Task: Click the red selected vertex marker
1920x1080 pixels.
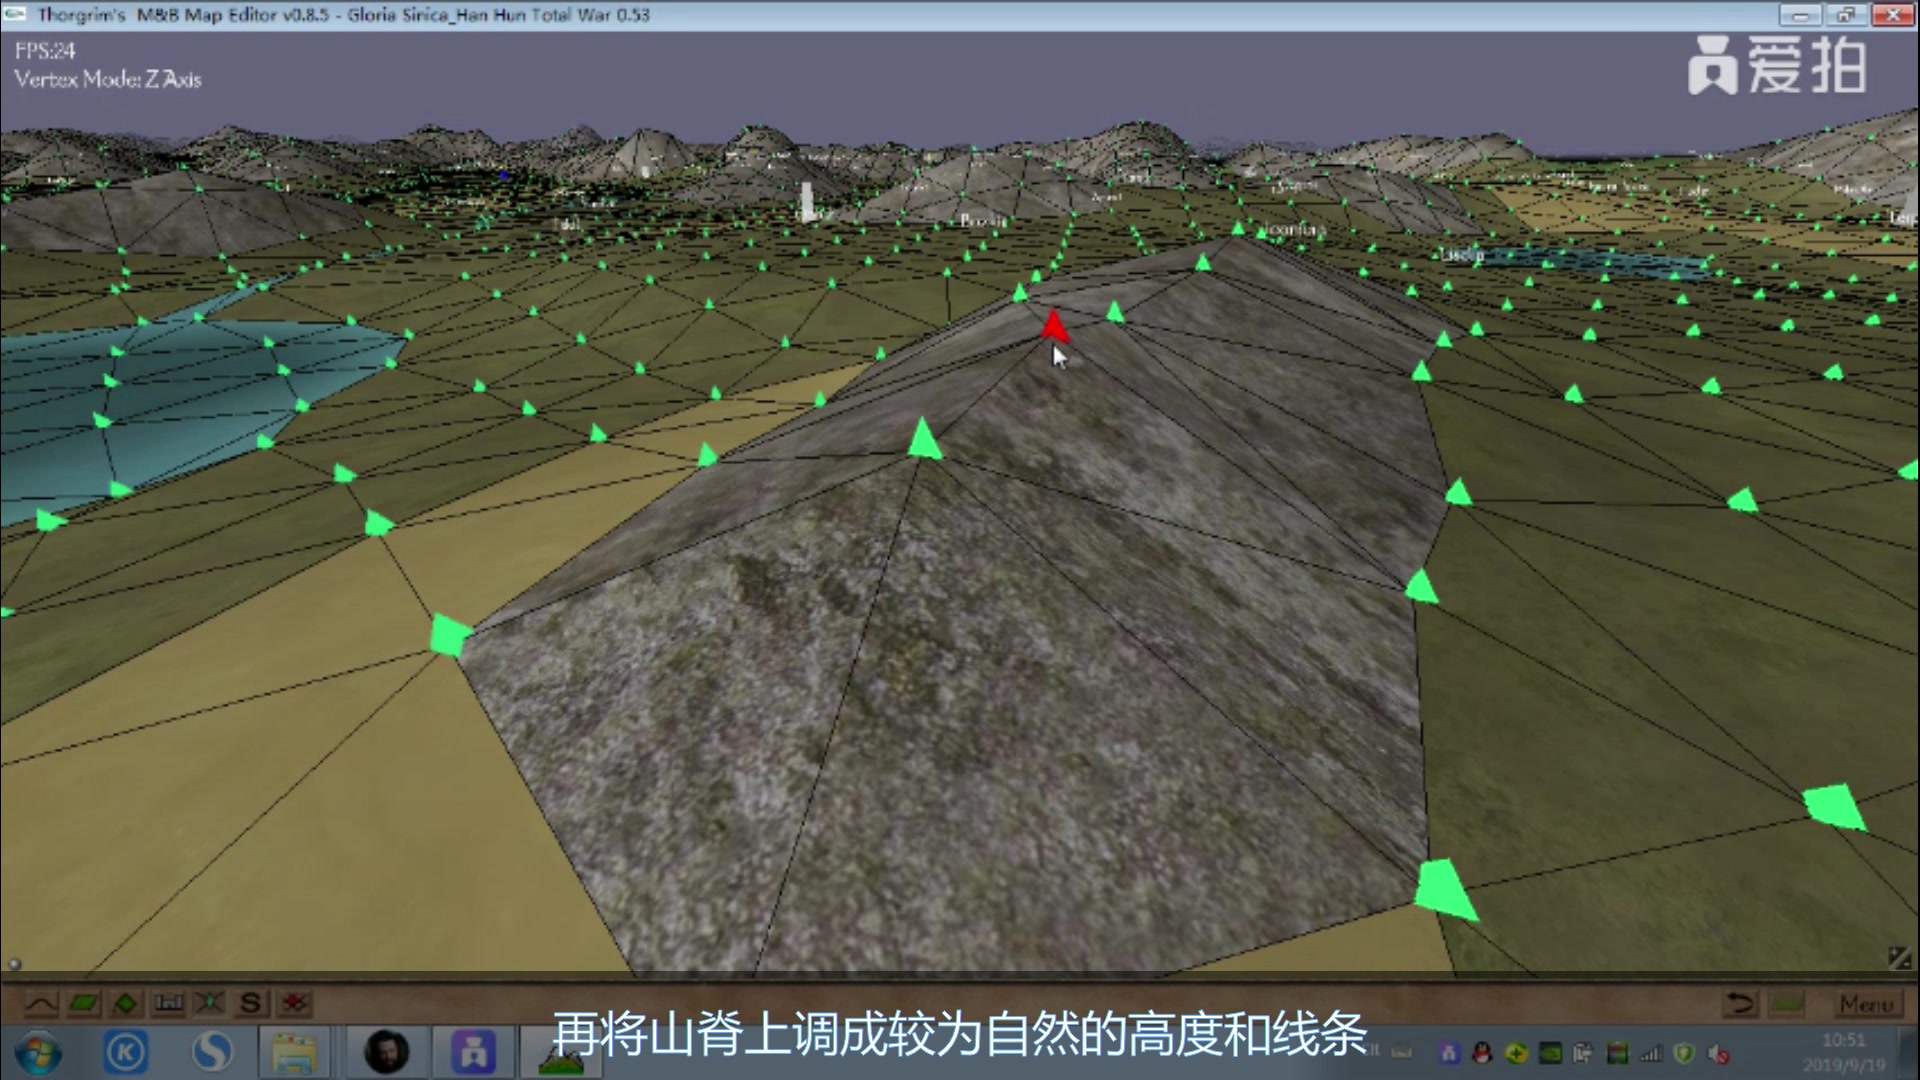Action: tap(1052, 325)
